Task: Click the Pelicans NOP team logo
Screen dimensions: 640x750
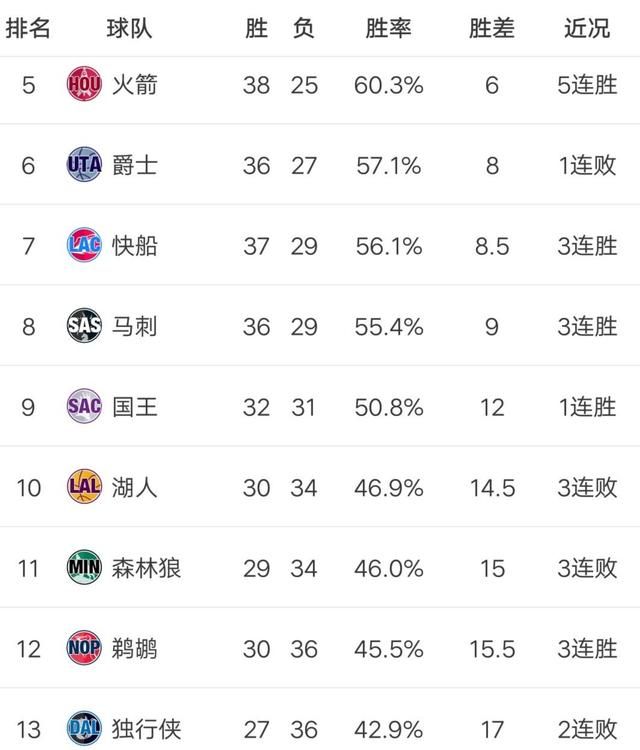Action: (84, 649)
